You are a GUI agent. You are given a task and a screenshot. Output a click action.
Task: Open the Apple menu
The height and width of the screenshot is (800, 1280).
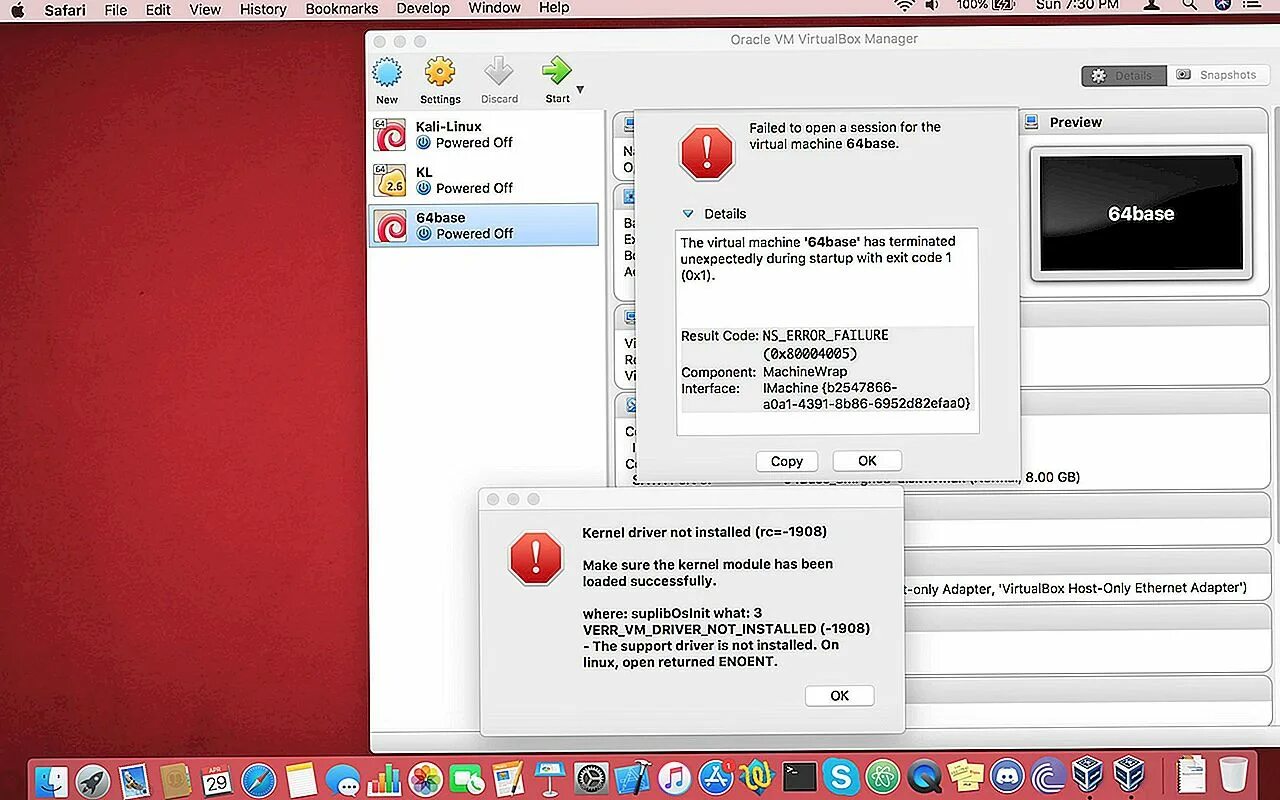tap(17, 9)
